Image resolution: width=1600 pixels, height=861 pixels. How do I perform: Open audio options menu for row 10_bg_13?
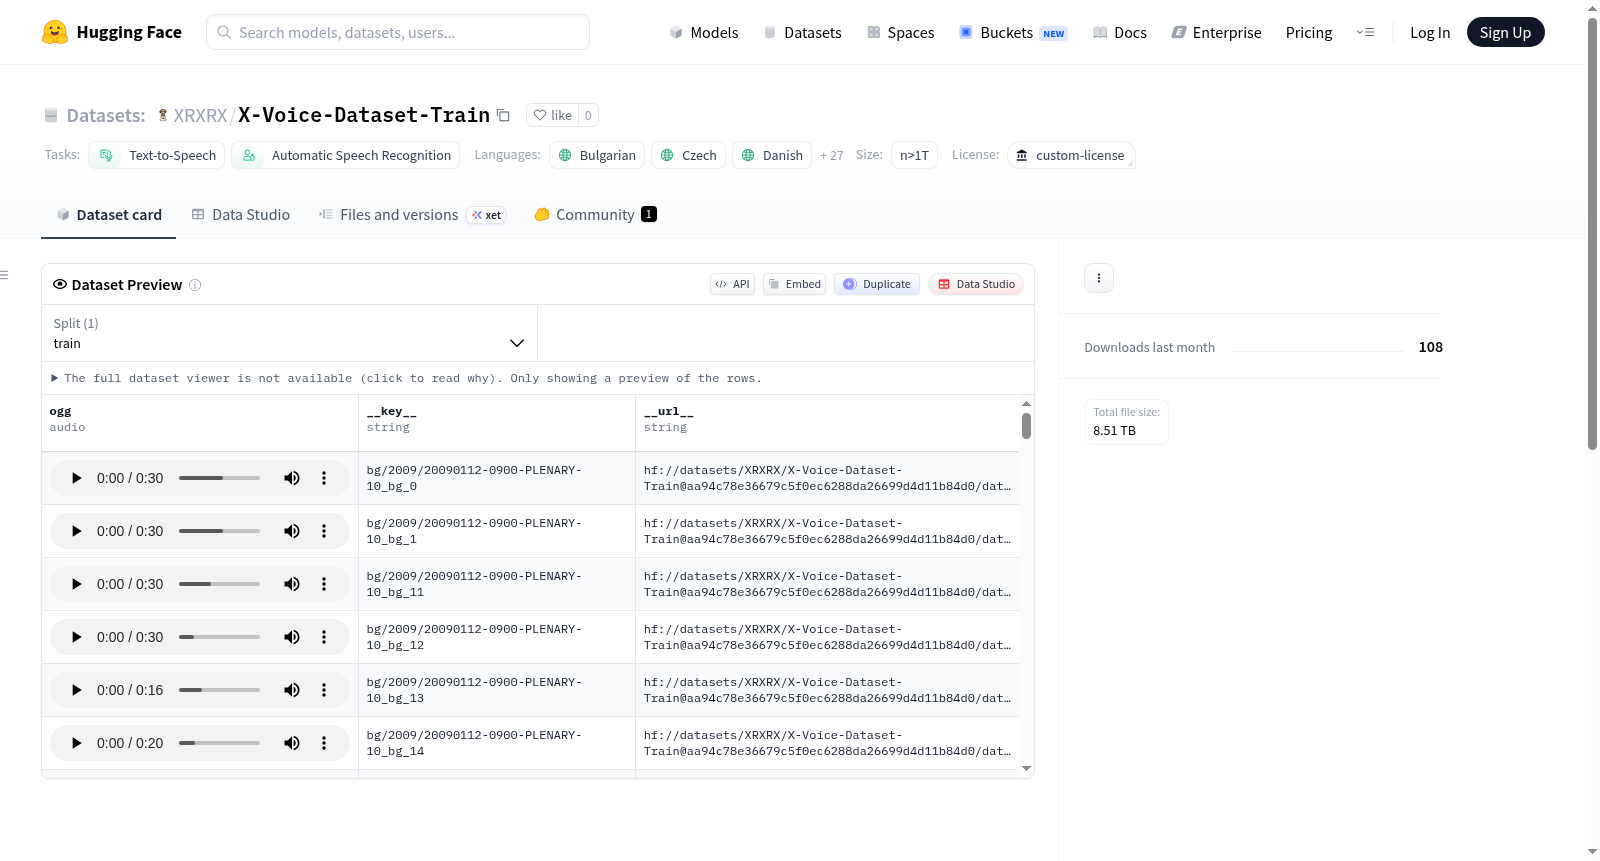pos(324,690)
